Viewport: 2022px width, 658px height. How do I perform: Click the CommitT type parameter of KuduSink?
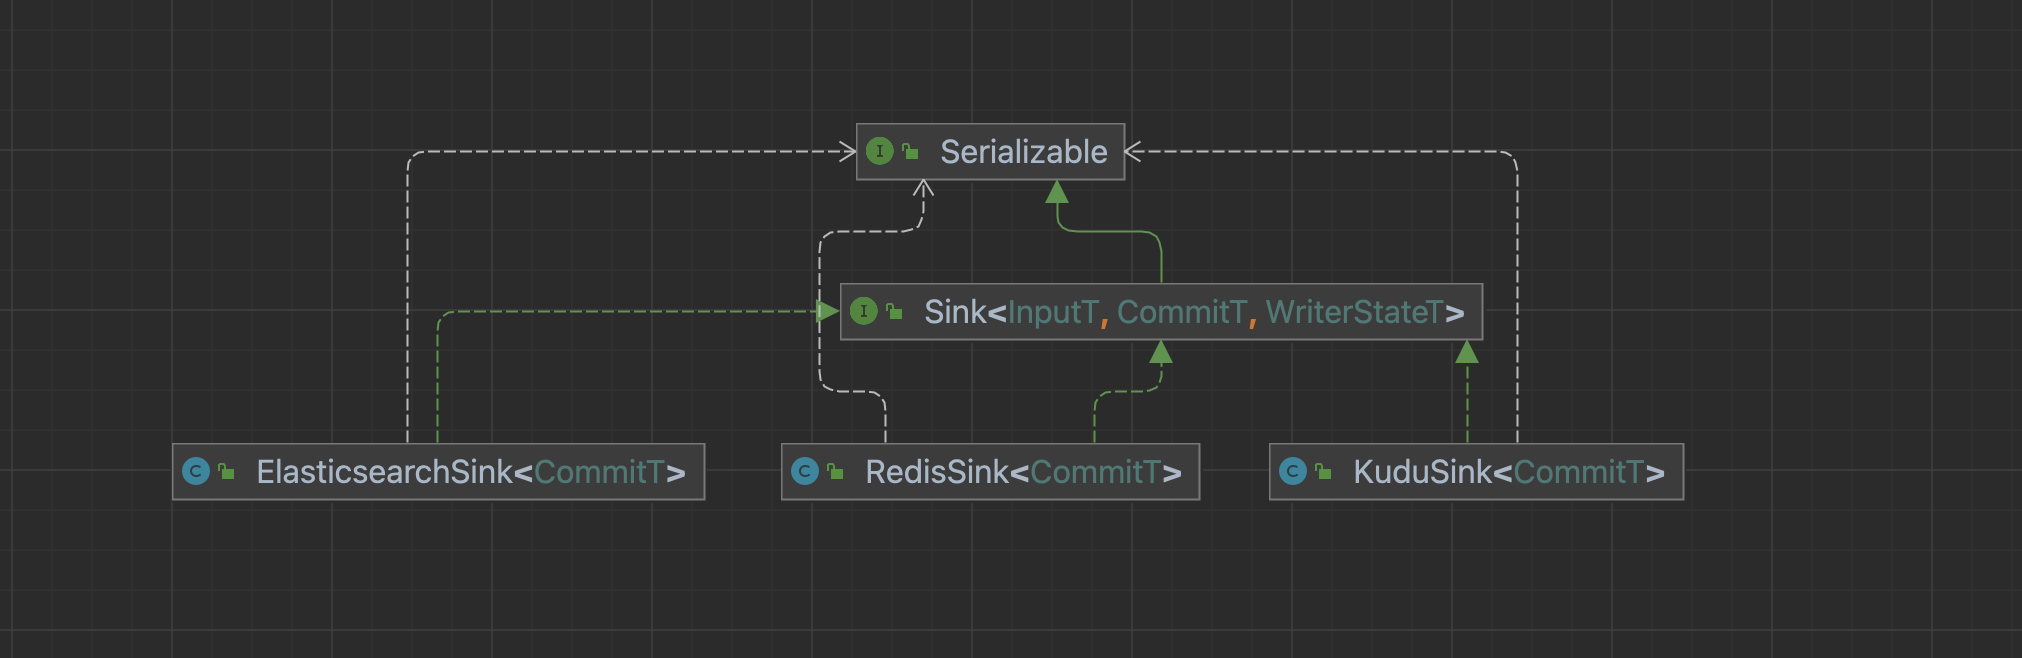click(x=1578, y=472)
